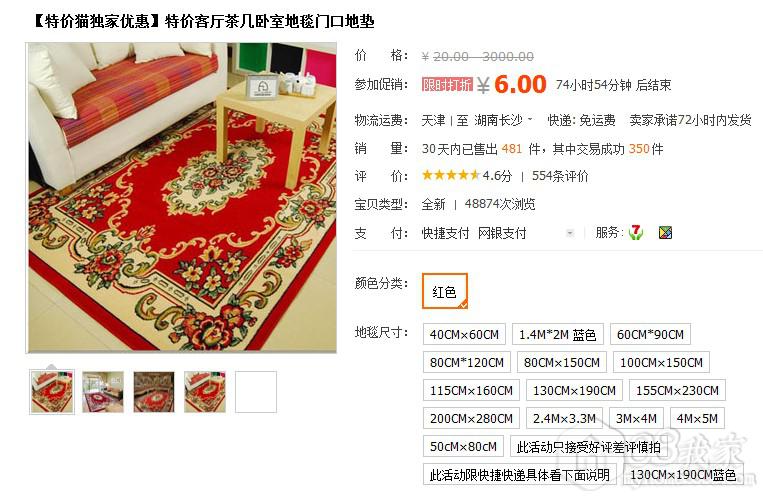Select the 红色 color option

tap(445, 291)
